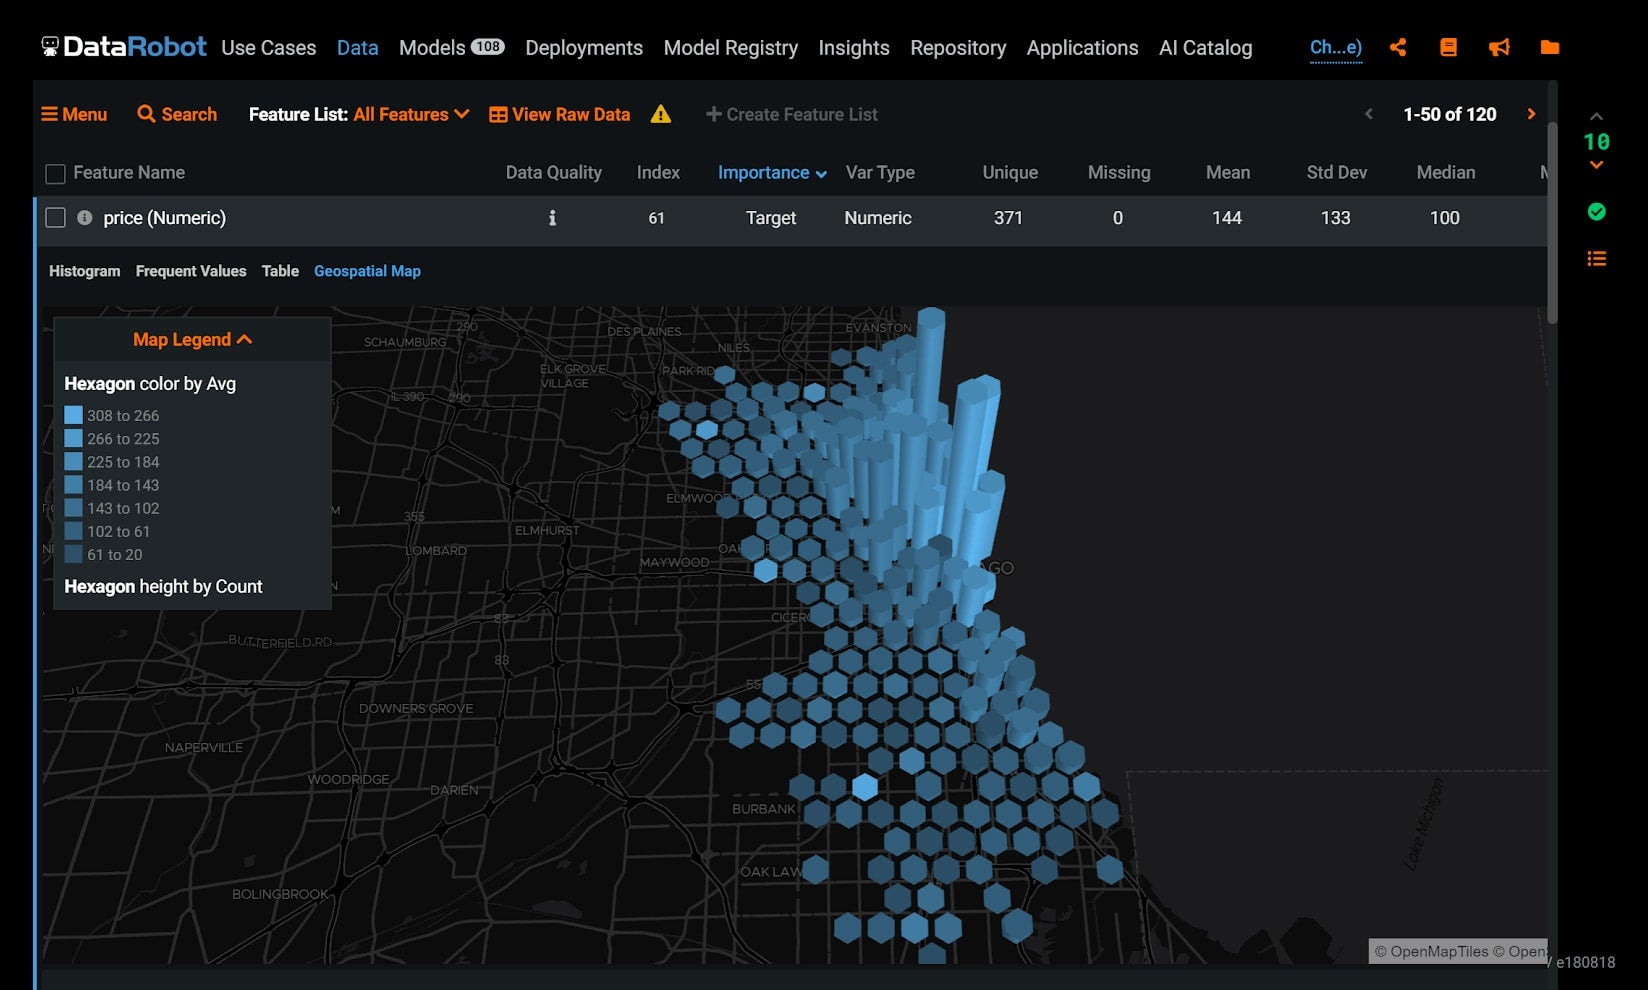Switch to the Histogram tab

[x=84, y=271]
